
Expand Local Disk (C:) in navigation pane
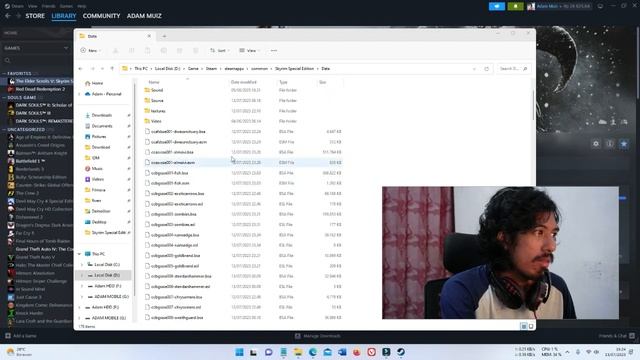(x=82, y=264)
